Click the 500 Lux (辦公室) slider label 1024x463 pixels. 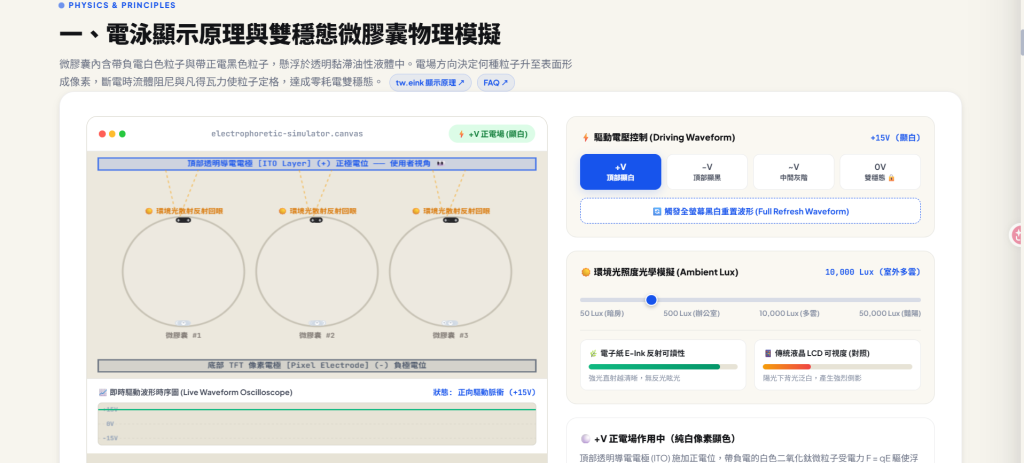pyautogui.click(x=692, y=313)
